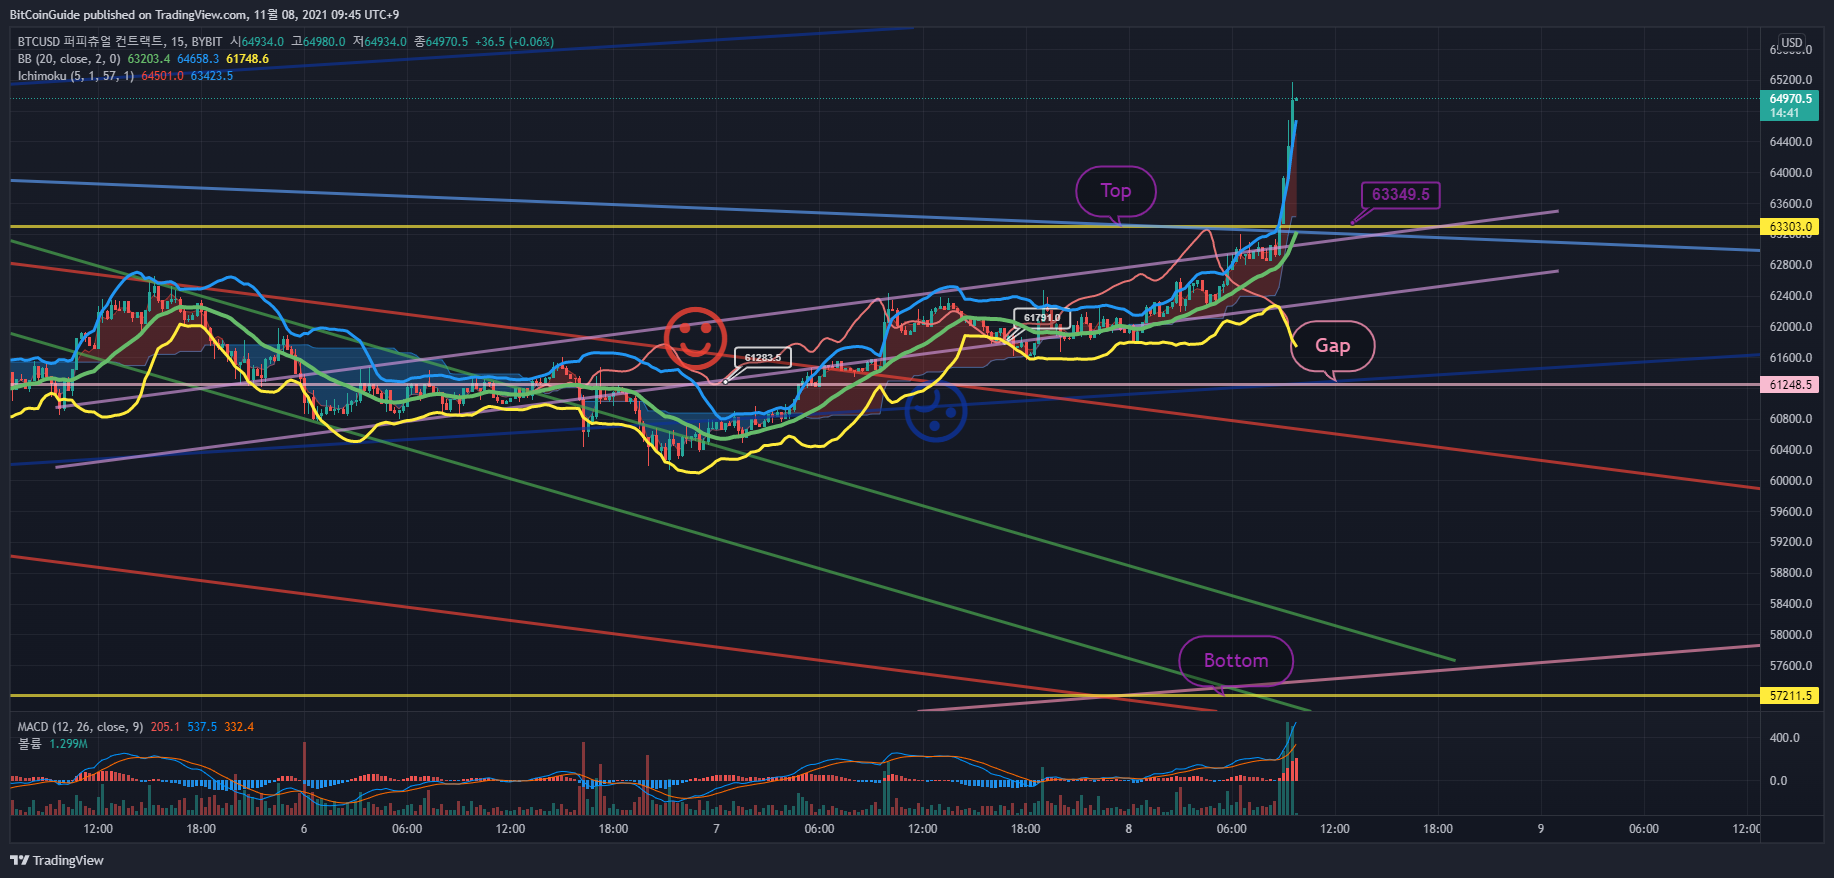Click the 1.299M volume legend row

tap(53, 744)
